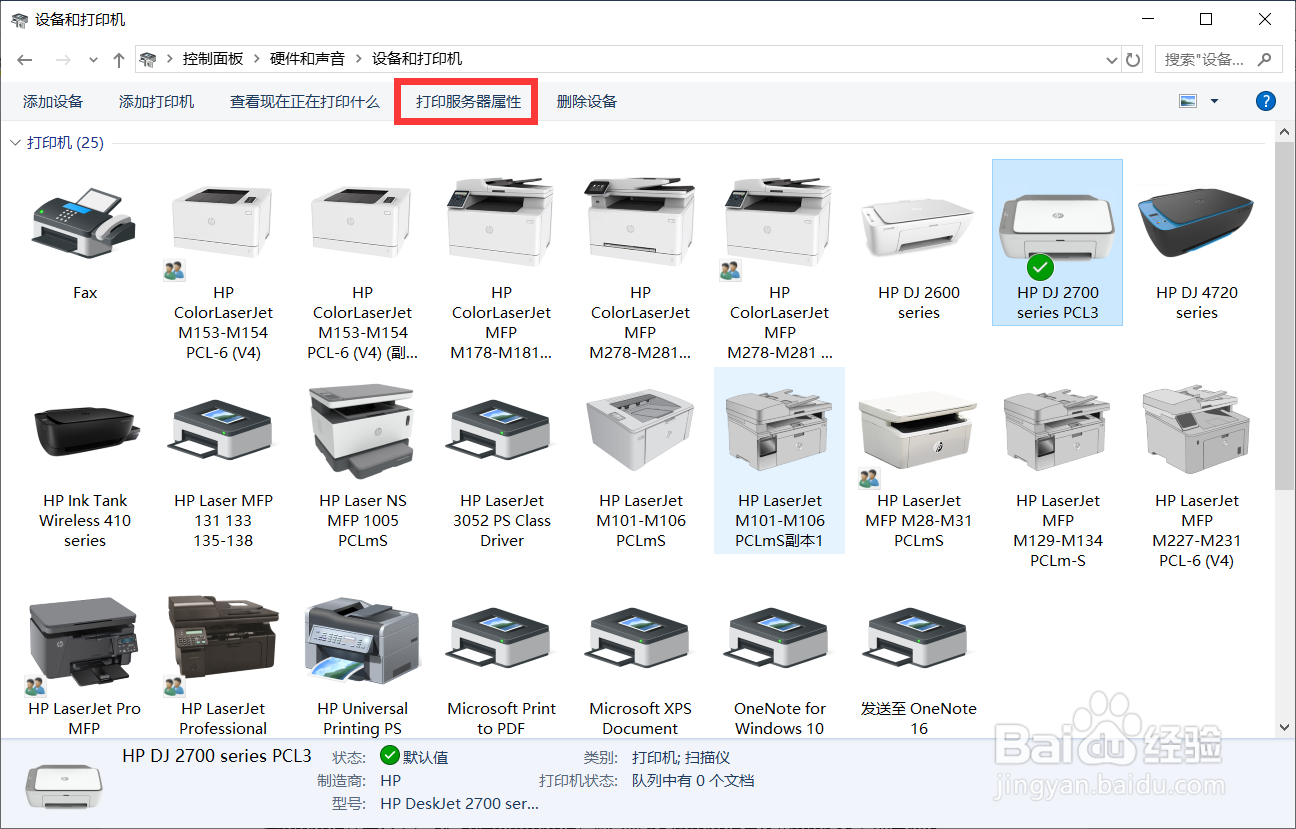This screenshot has width=1296, height=829.
Task: Click the refresh button in address bar
Action: [1133, 59]
